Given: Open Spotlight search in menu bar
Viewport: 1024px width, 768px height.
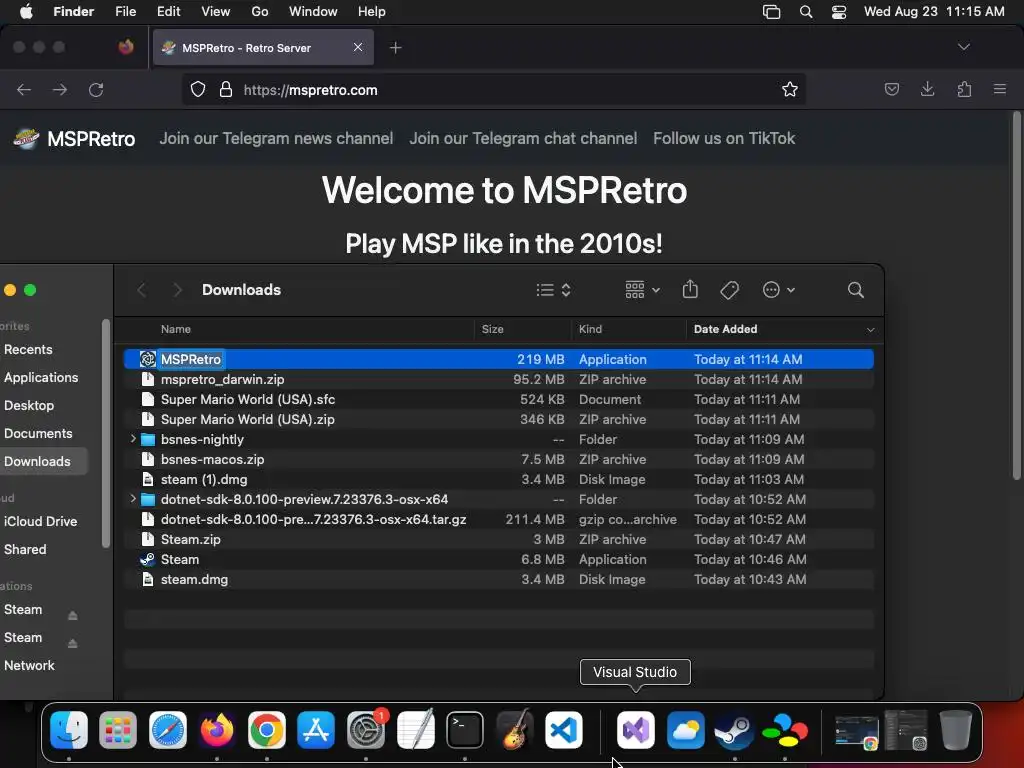Looking at the screenshot, I should (x=806, y=12).
